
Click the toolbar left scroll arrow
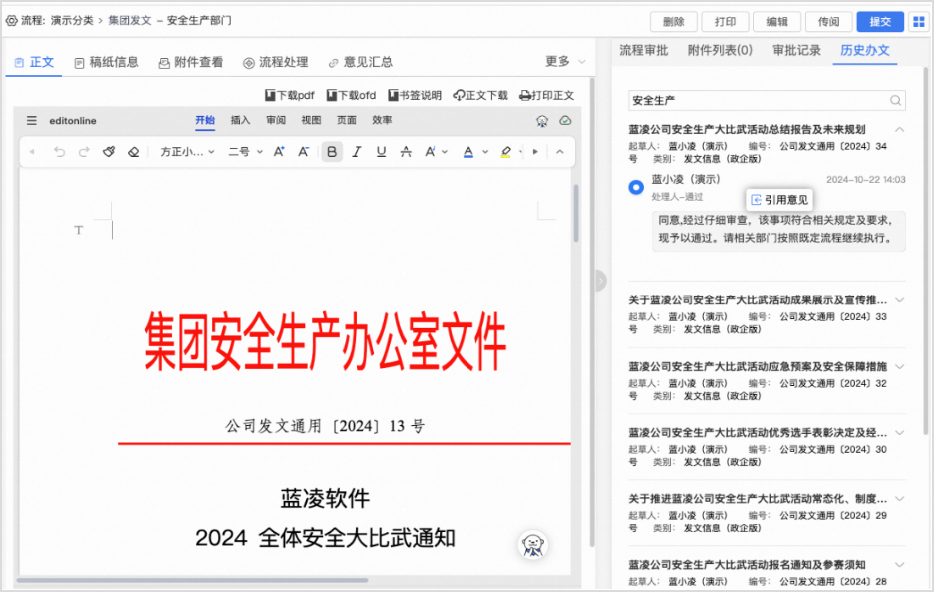coord(32,152)
